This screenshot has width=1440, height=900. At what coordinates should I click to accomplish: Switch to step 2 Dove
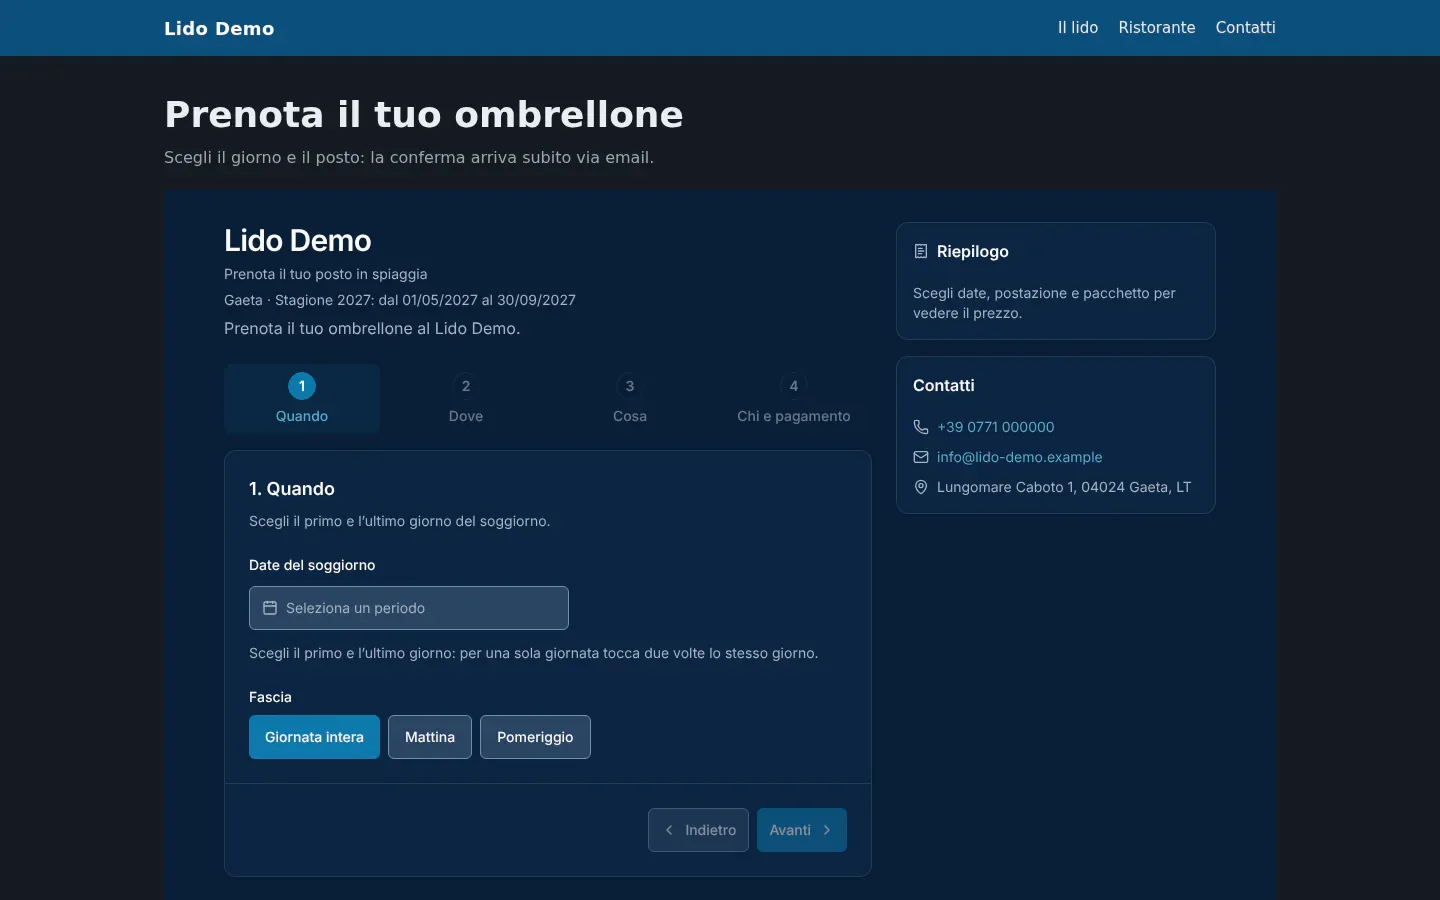466,398
